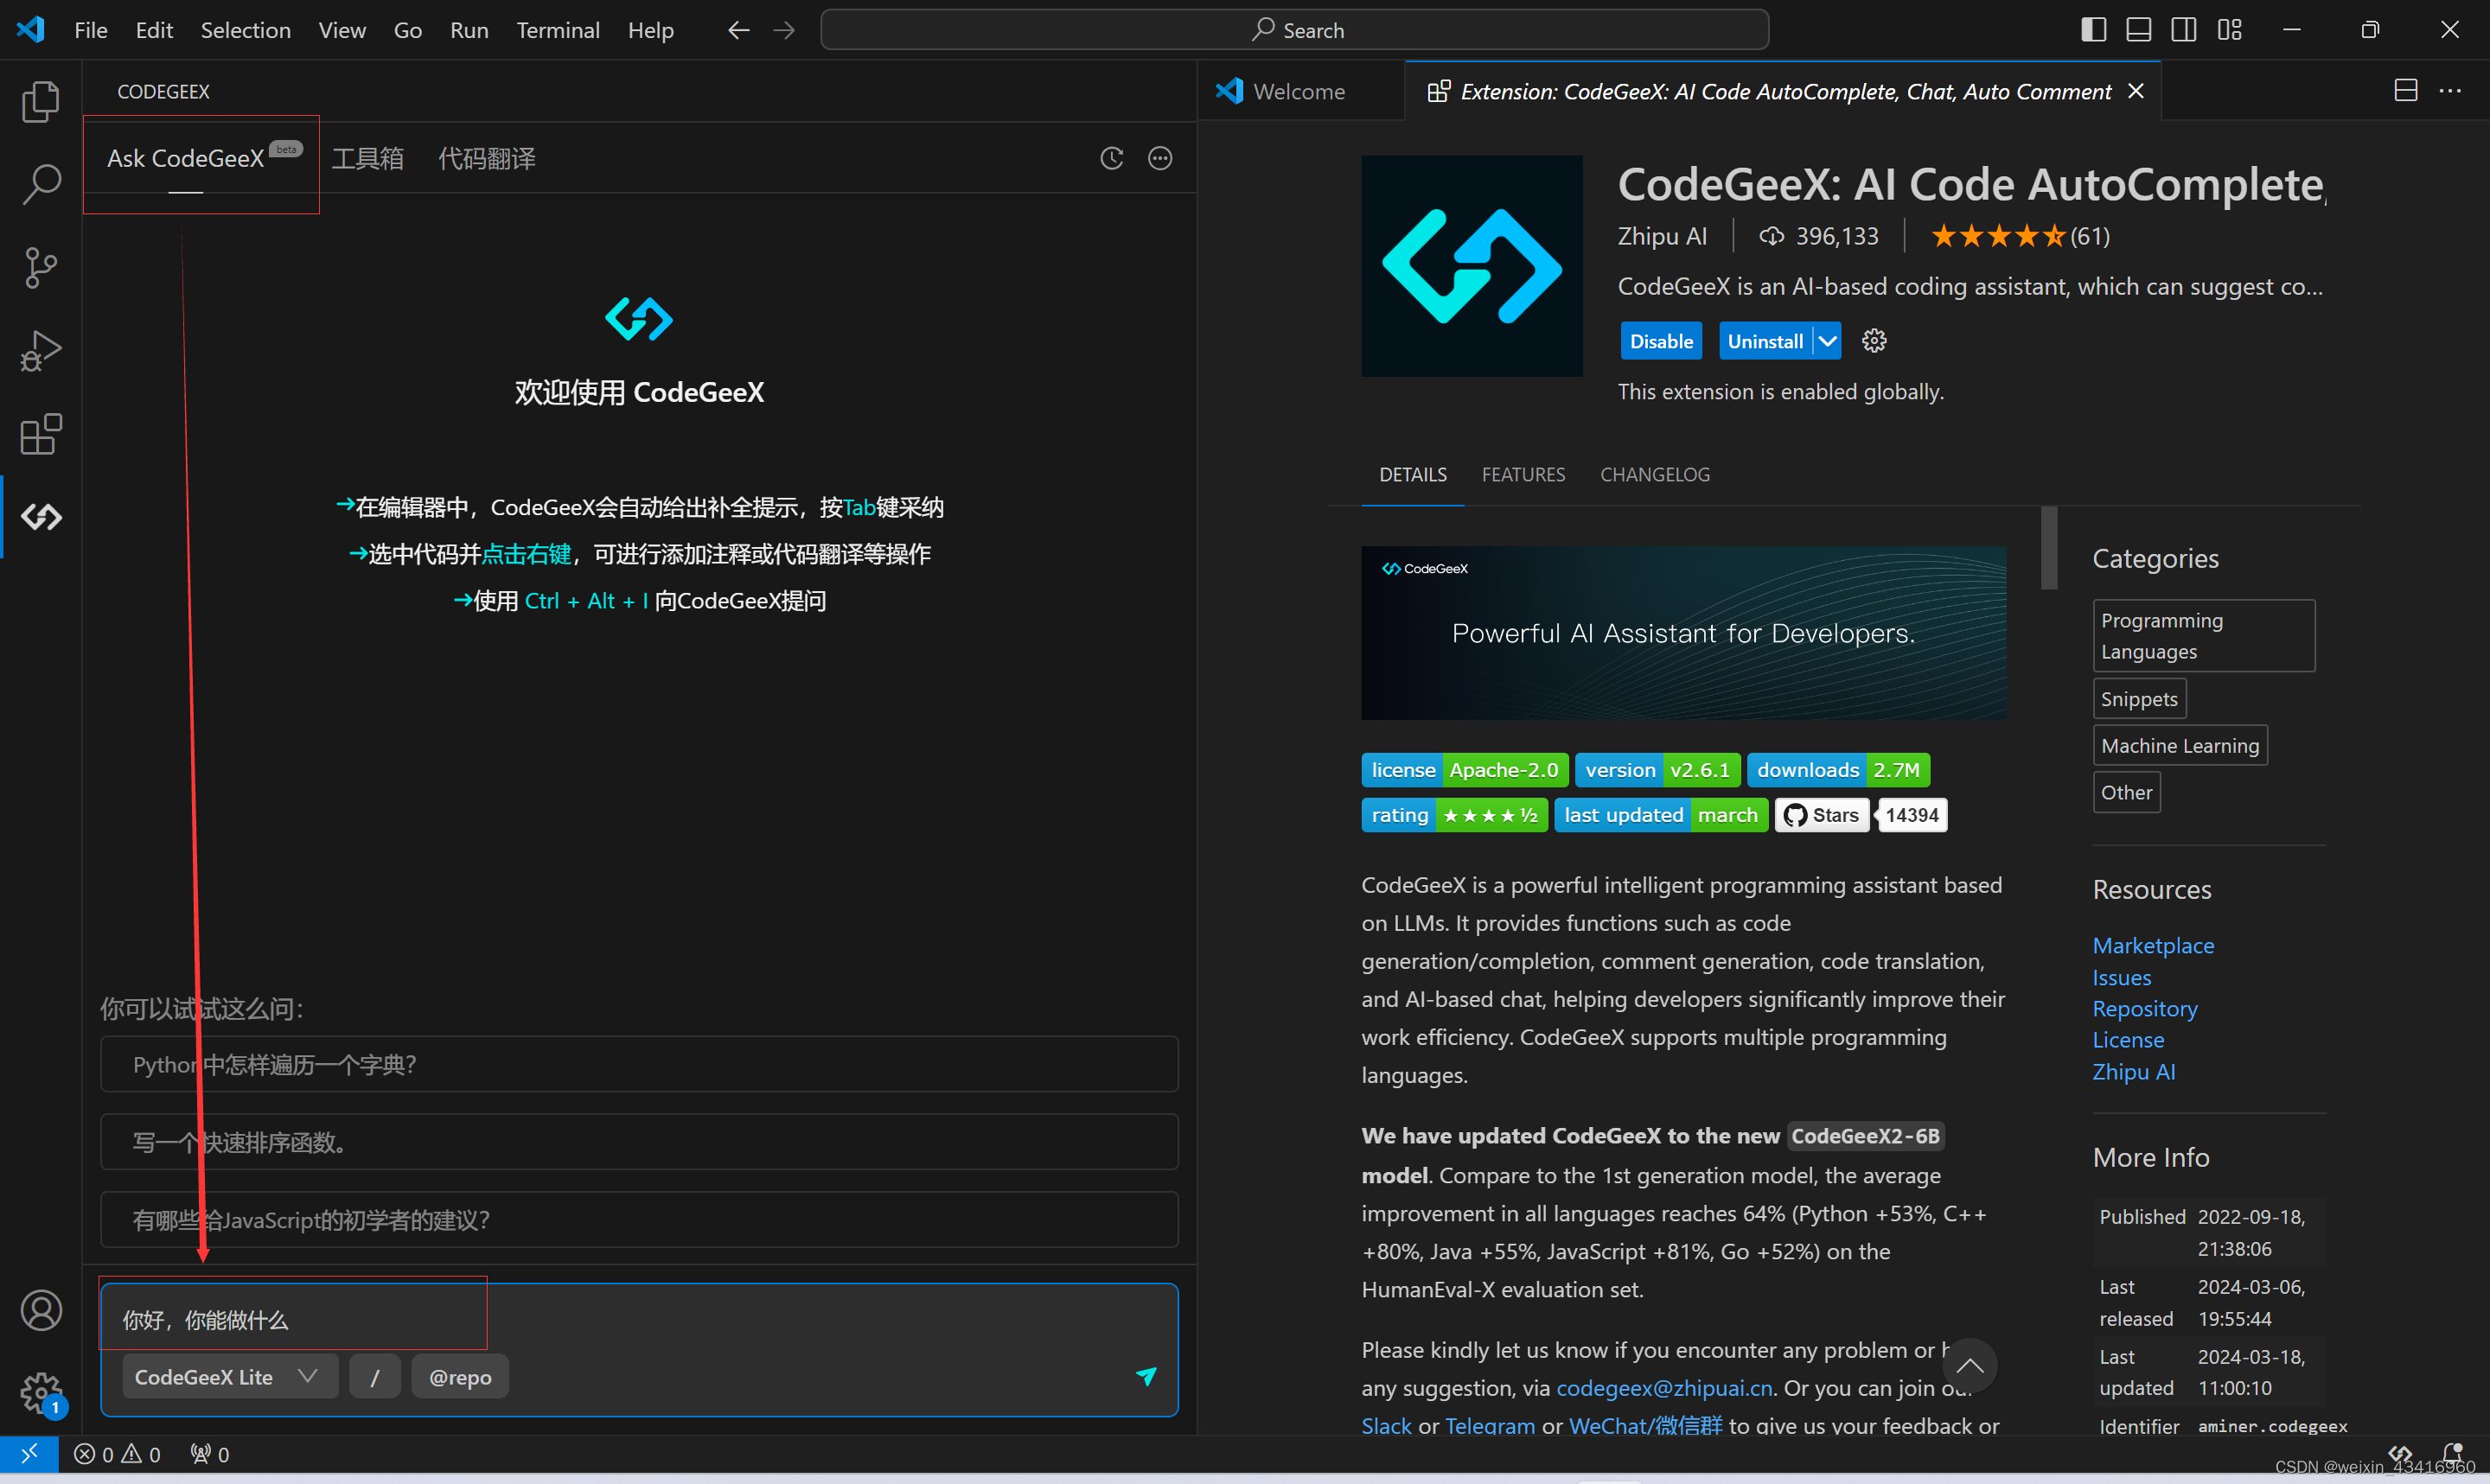Show errors and warnings in status bar

tap(117, 1454)
